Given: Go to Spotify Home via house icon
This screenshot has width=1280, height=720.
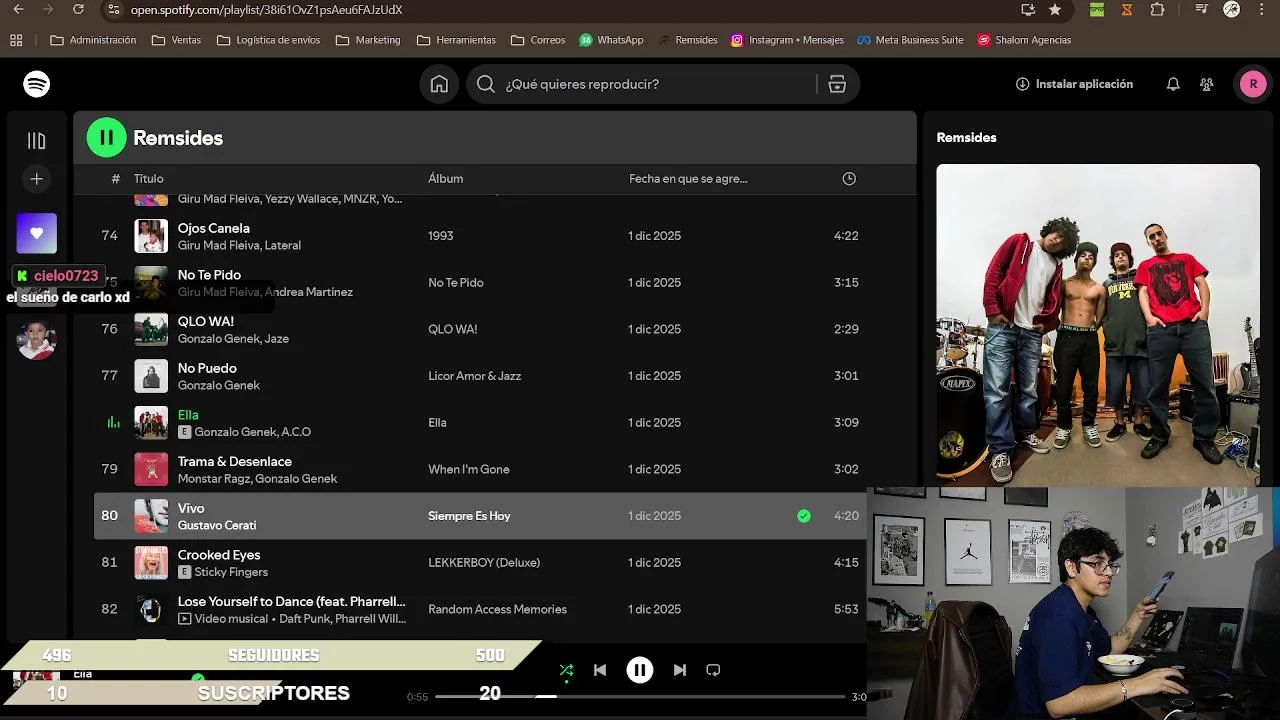Looking at the screenshot, I should (x=439, y=84).
